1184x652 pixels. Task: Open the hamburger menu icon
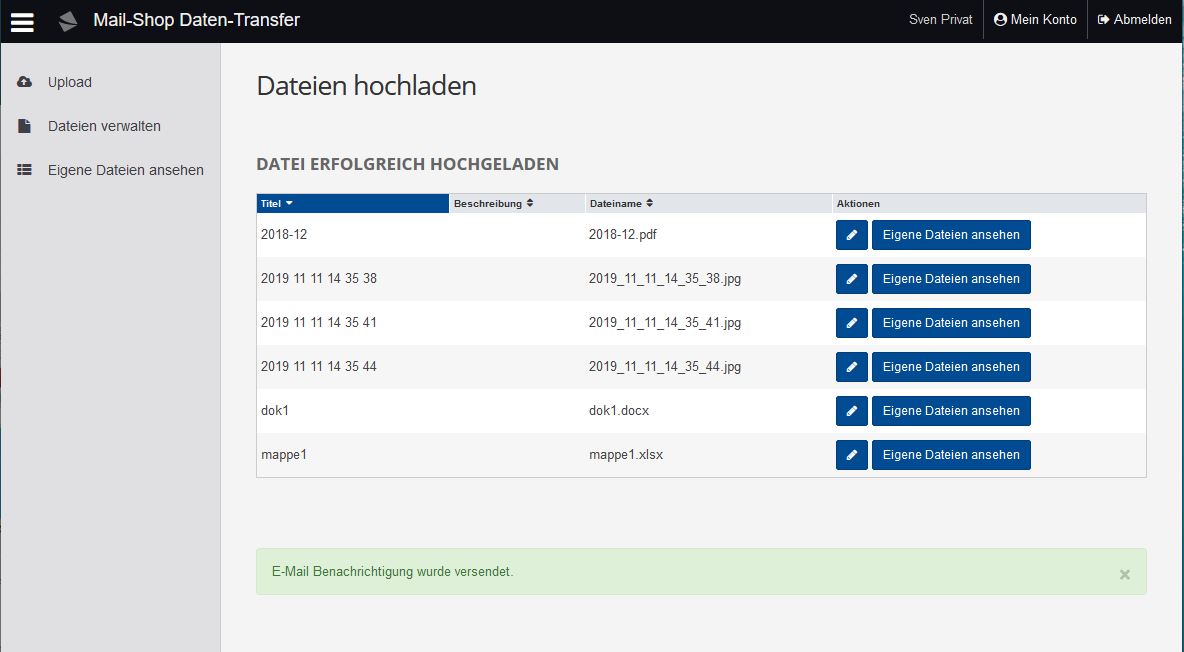[x=22, y=21]
